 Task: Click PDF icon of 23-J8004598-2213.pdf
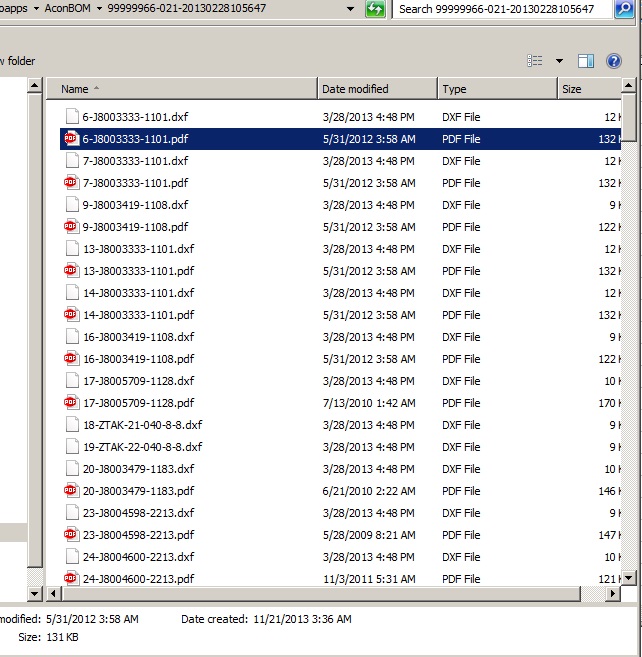click(x=71, y=535)
